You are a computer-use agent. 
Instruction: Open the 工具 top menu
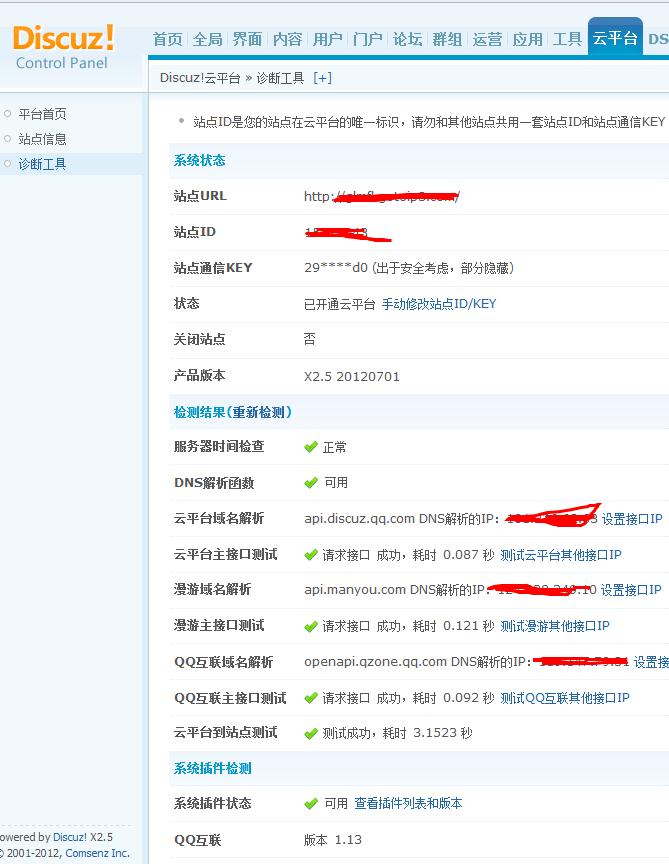[567, 39]
